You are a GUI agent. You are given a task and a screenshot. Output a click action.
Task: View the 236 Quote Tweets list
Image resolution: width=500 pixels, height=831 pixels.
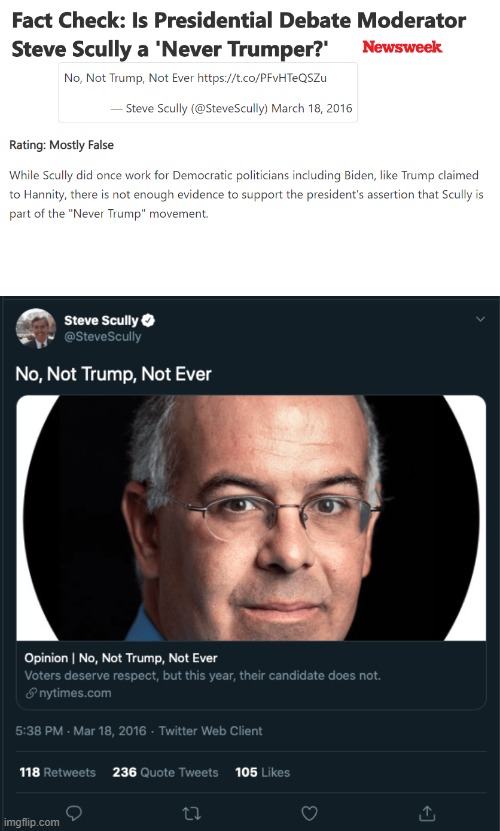pyautogui.click(x=165, y=772)
